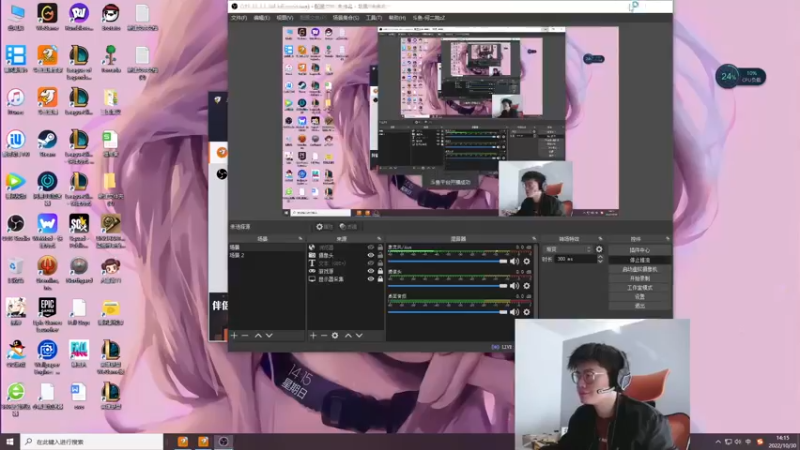Screen dimensions: 800x450
Task: Open the 渐变 scene transition dropdown
Action: point(568,249)
